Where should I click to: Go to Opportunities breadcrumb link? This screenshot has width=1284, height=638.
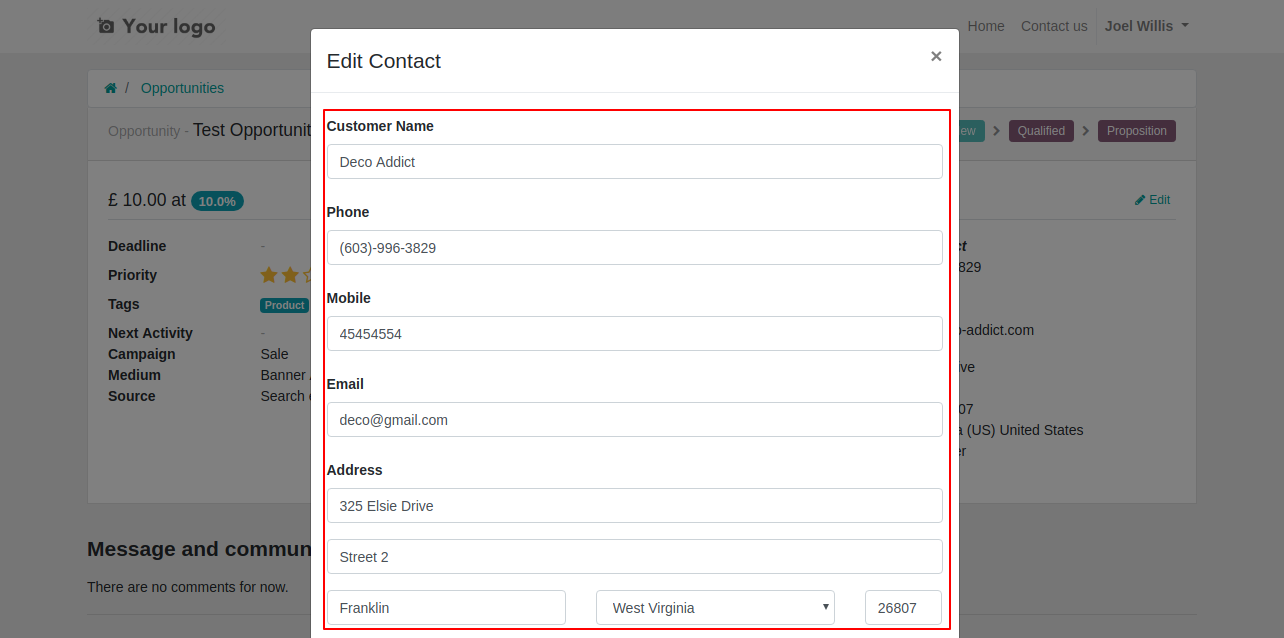[x=182, y=88]
